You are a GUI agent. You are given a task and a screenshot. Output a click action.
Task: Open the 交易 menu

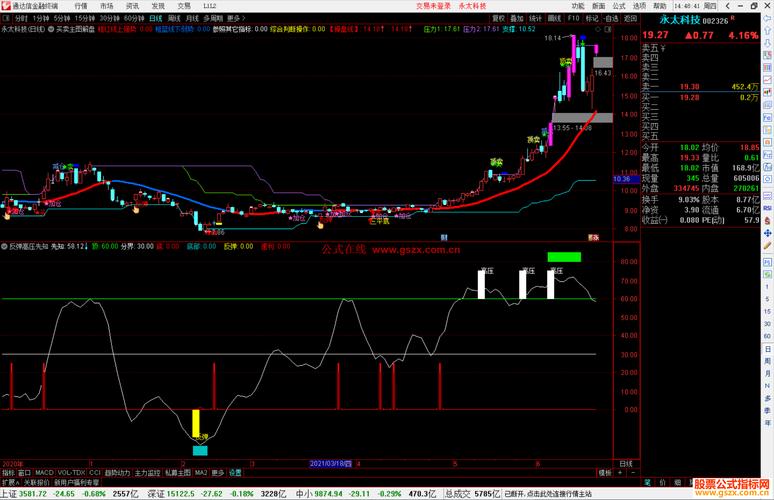click(184, 5)
